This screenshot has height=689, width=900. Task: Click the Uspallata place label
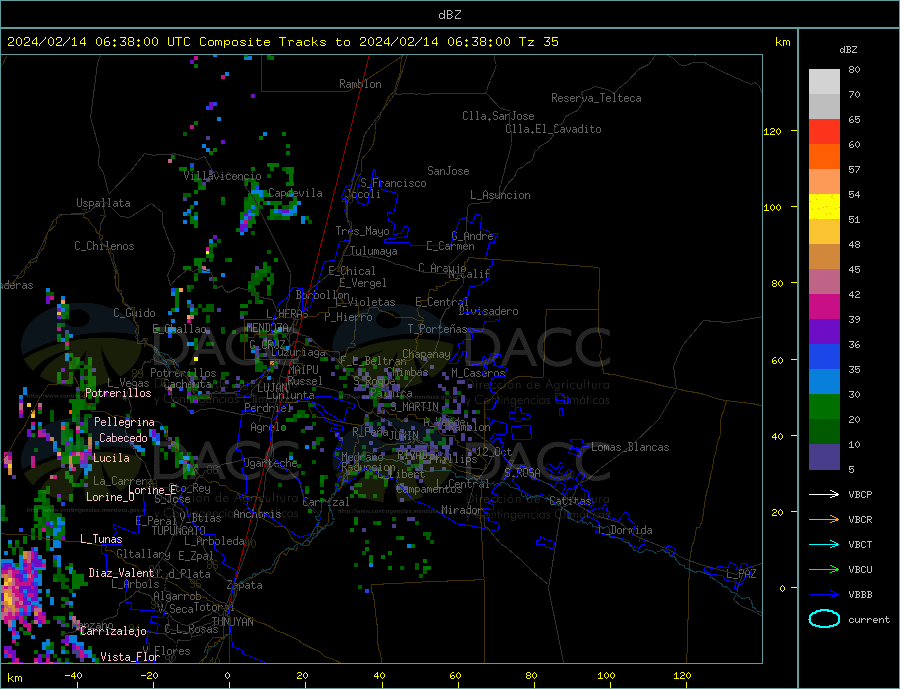(x=103, y=203)
